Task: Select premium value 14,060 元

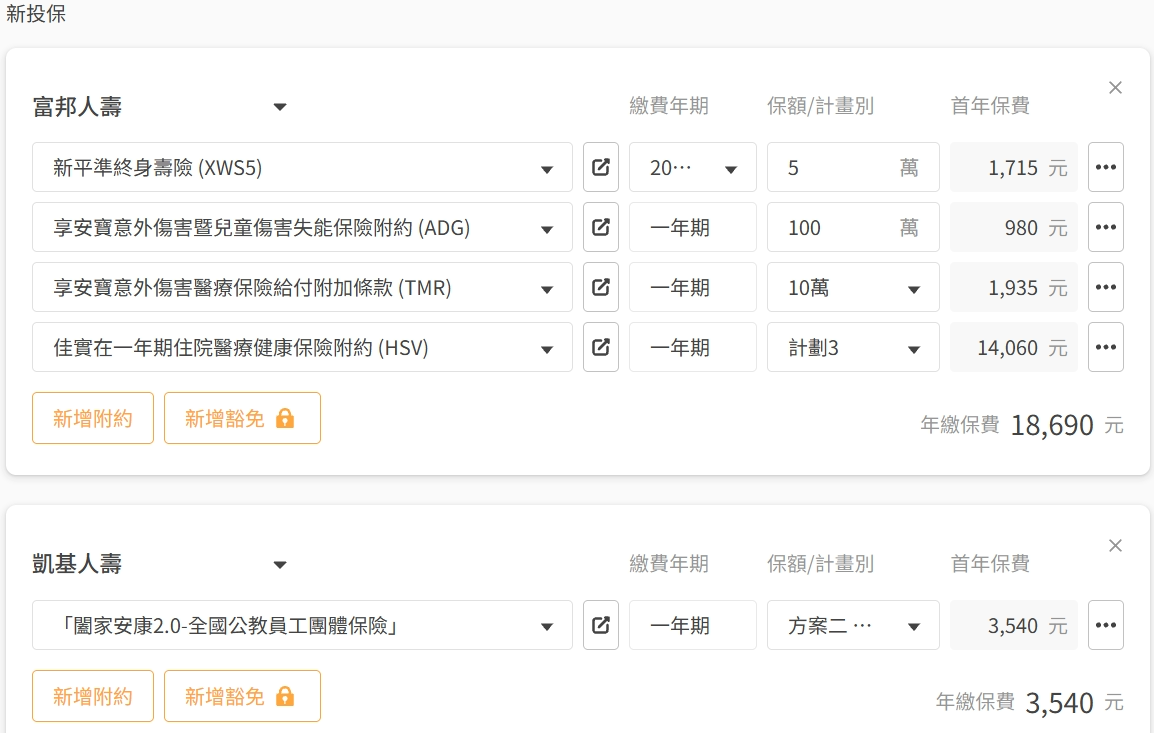Action: [x=1013, y=347]
